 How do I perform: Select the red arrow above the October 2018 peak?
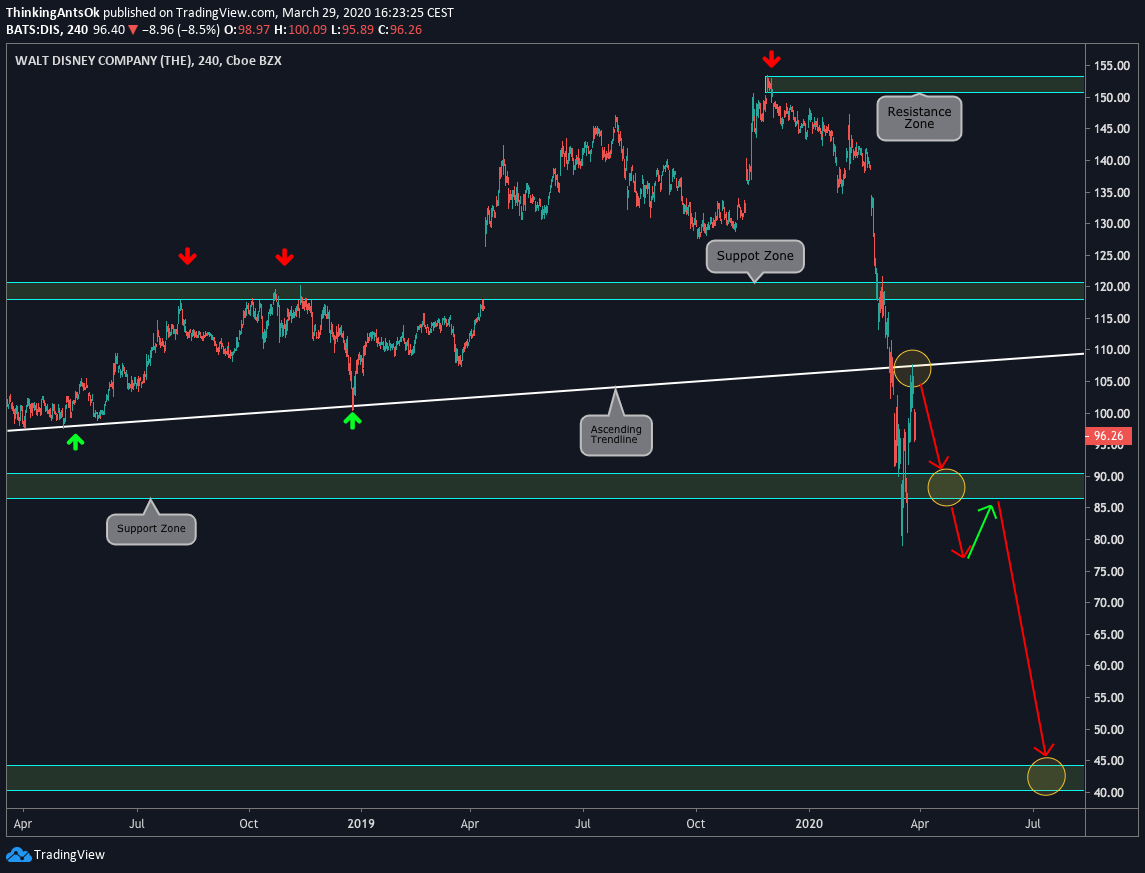284,257
